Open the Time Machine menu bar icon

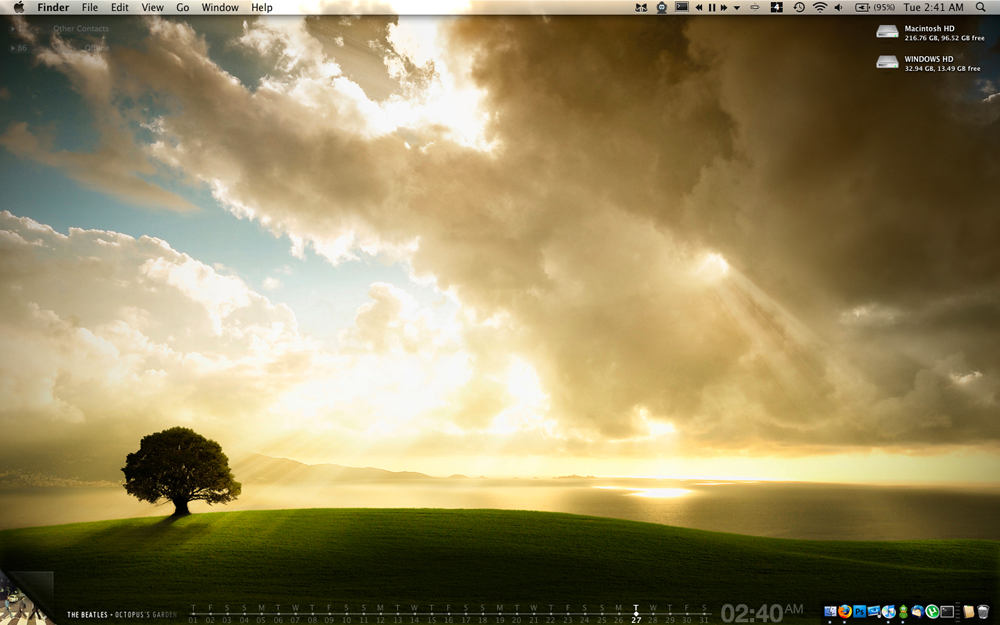pyautogui.click(x=799, y=8)
